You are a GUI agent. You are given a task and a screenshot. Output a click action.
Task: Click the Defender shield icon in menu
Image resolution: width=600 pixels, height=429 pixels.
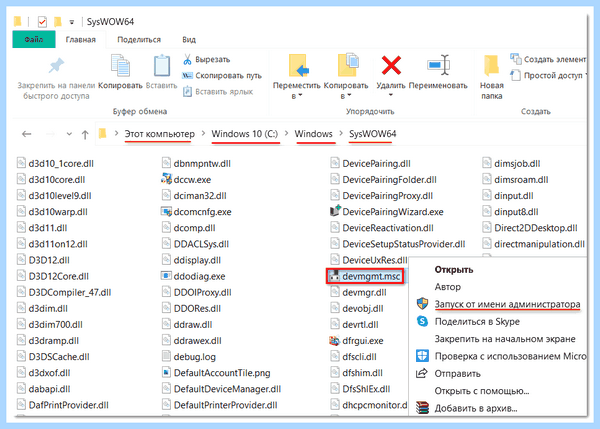coord(422,356)
